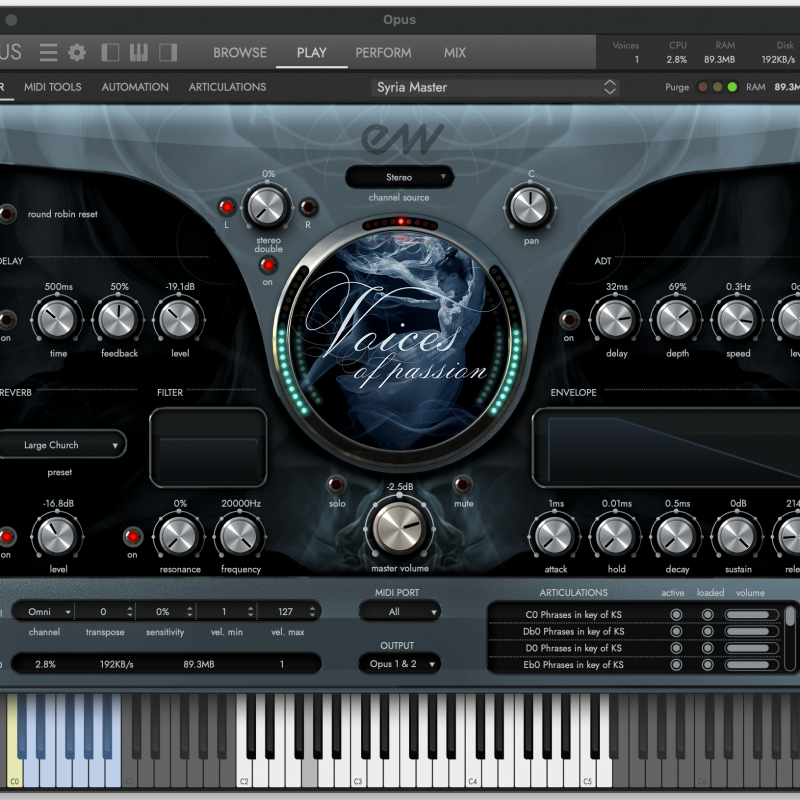Adjust the C0 Phrases volume slider

click(x=751, y=615)
